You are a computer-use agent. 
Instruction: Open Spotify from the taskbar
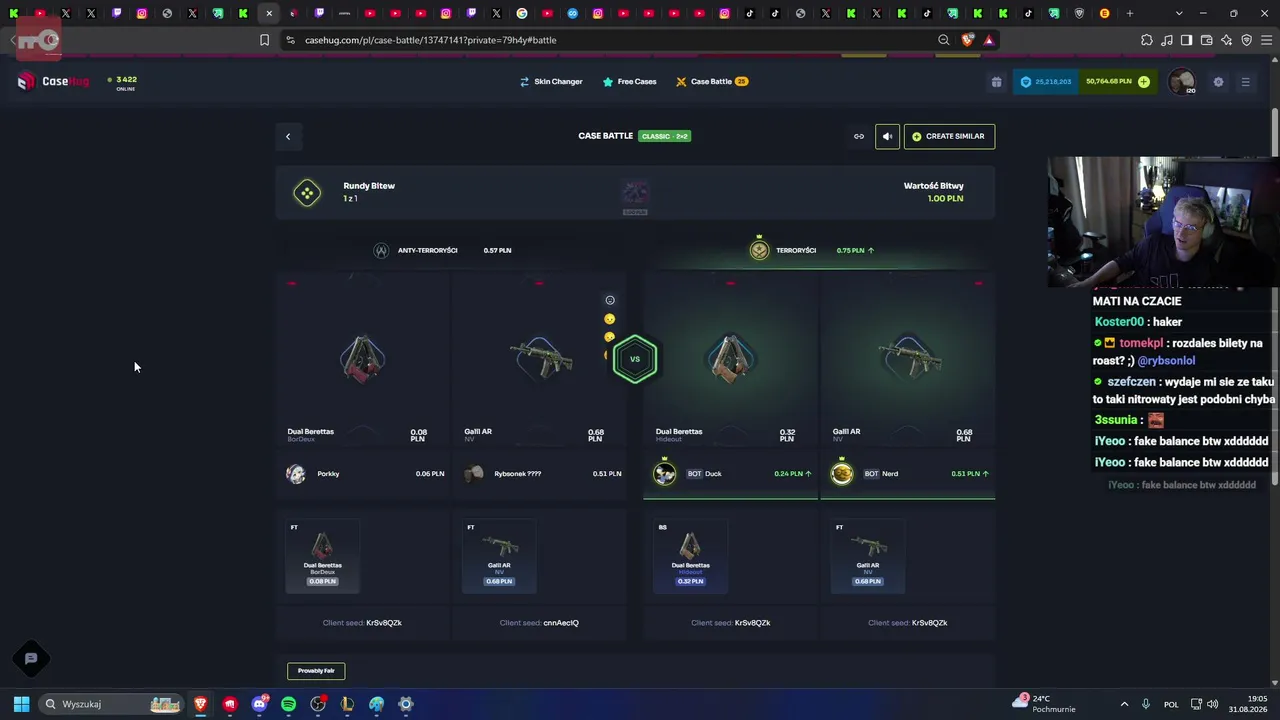[x=289, y=704]
